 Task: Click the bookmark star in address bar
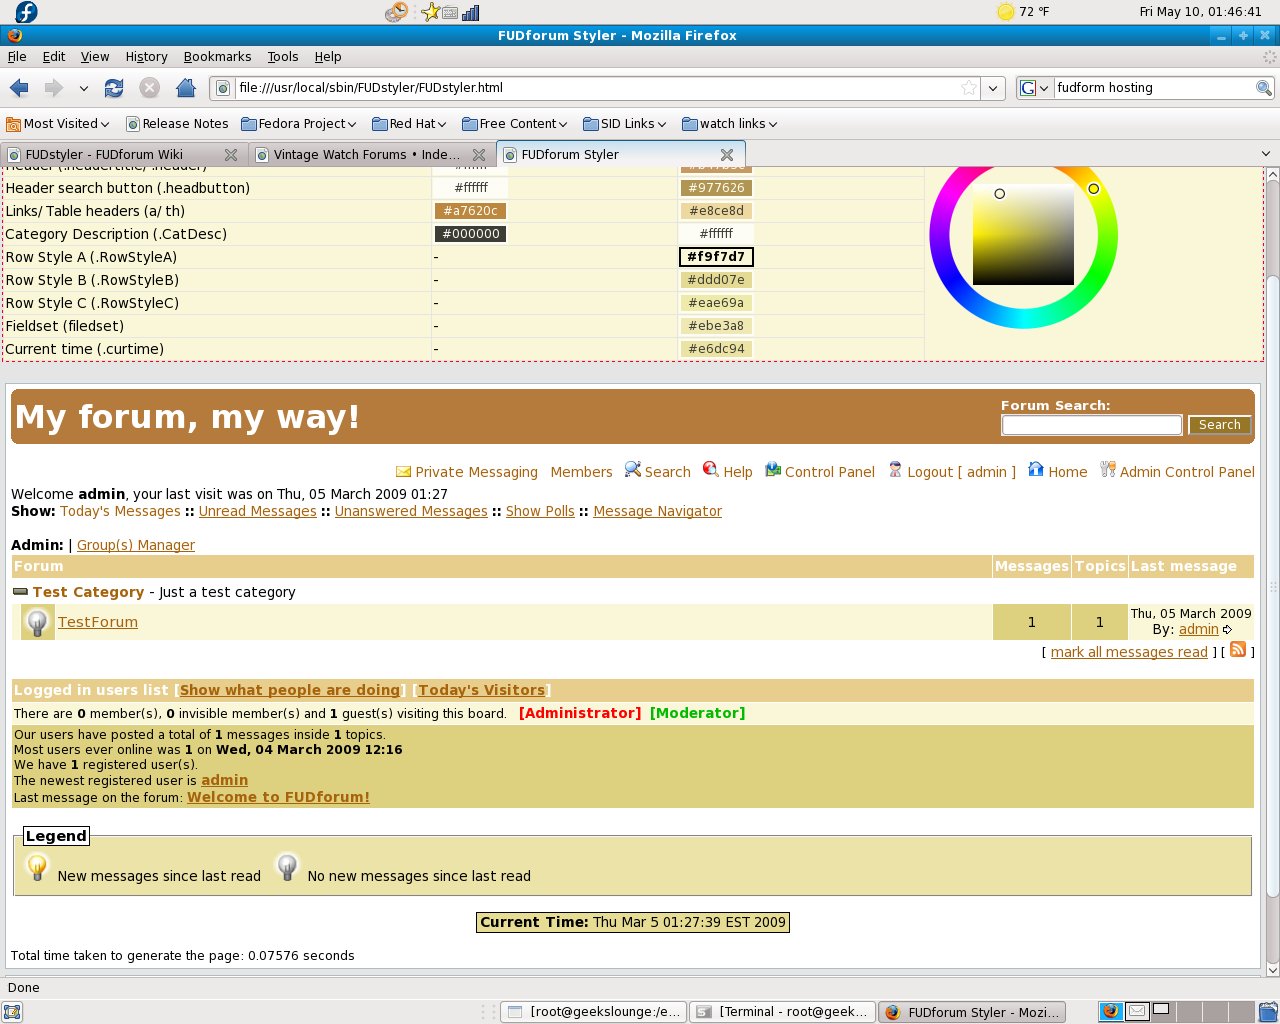(x=968, y=88)
